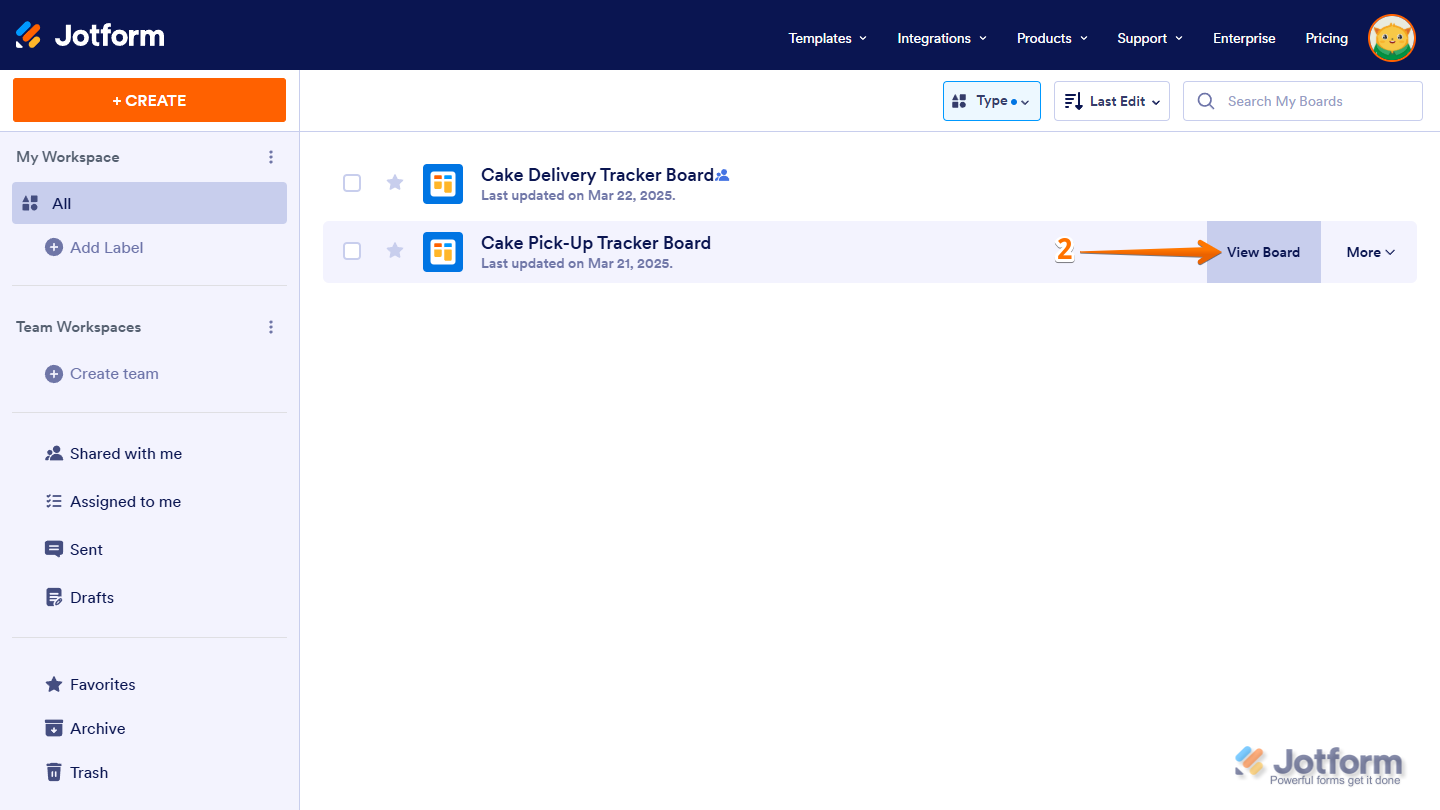This screenshot has height=810, width=1440.
Task: Check the Cake Pick-Up Tracker Board checkbox
Action: (352, 251)
